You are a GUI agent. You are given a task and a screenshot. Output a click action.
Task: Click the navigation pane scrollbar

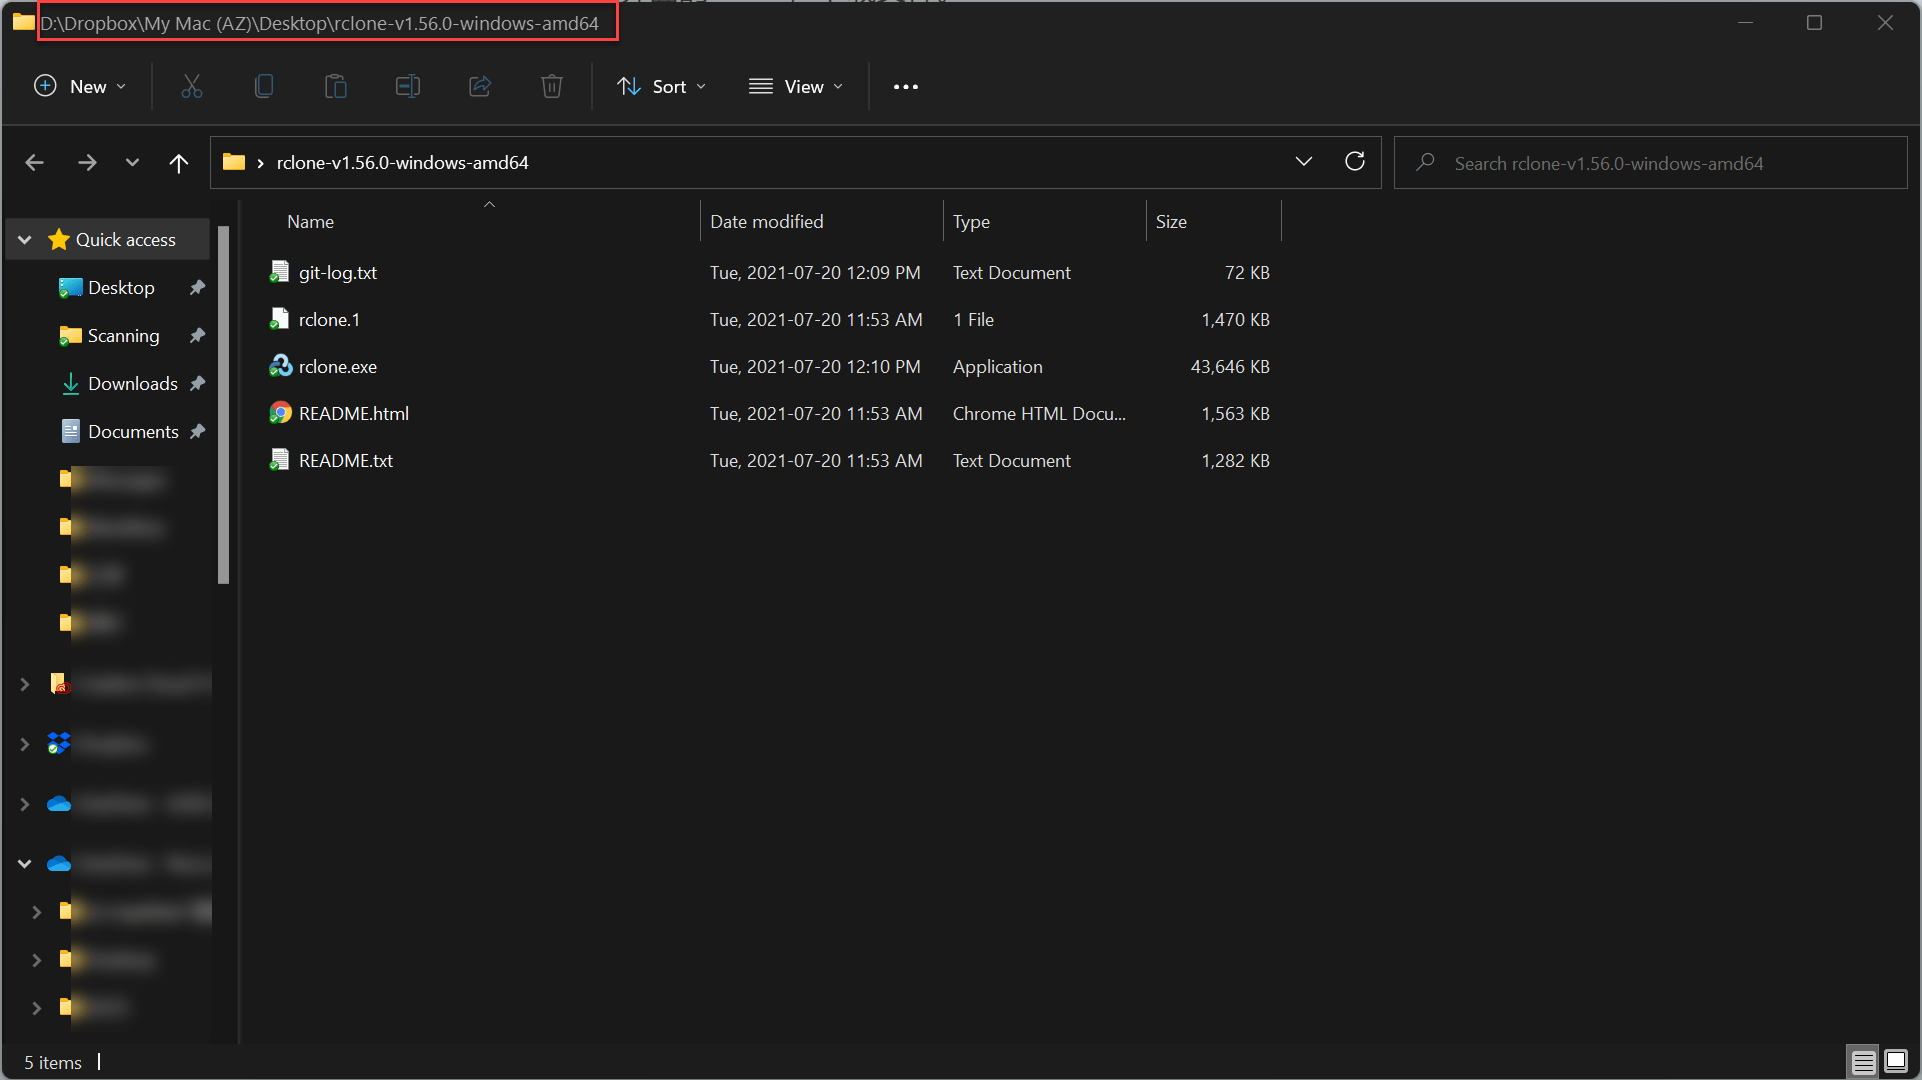coord(224,405)
